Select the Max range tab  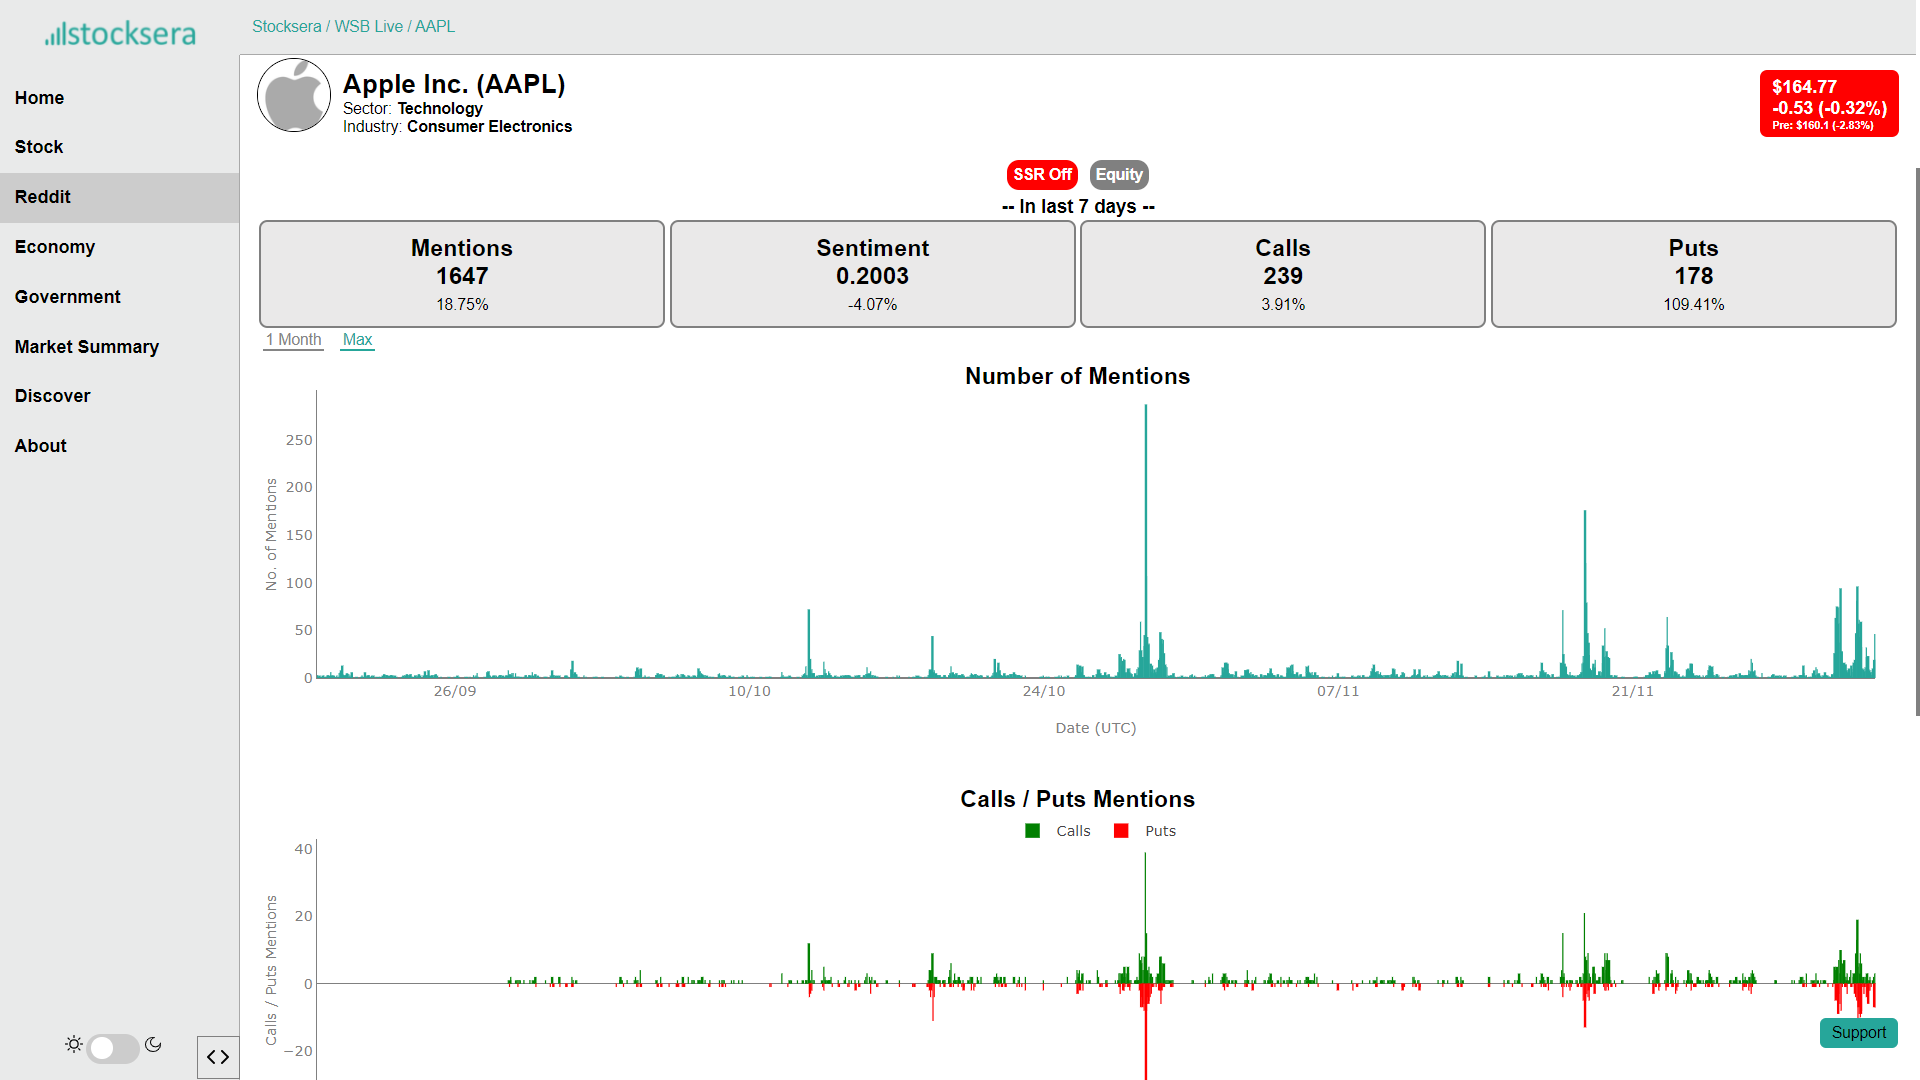(357, 340)
